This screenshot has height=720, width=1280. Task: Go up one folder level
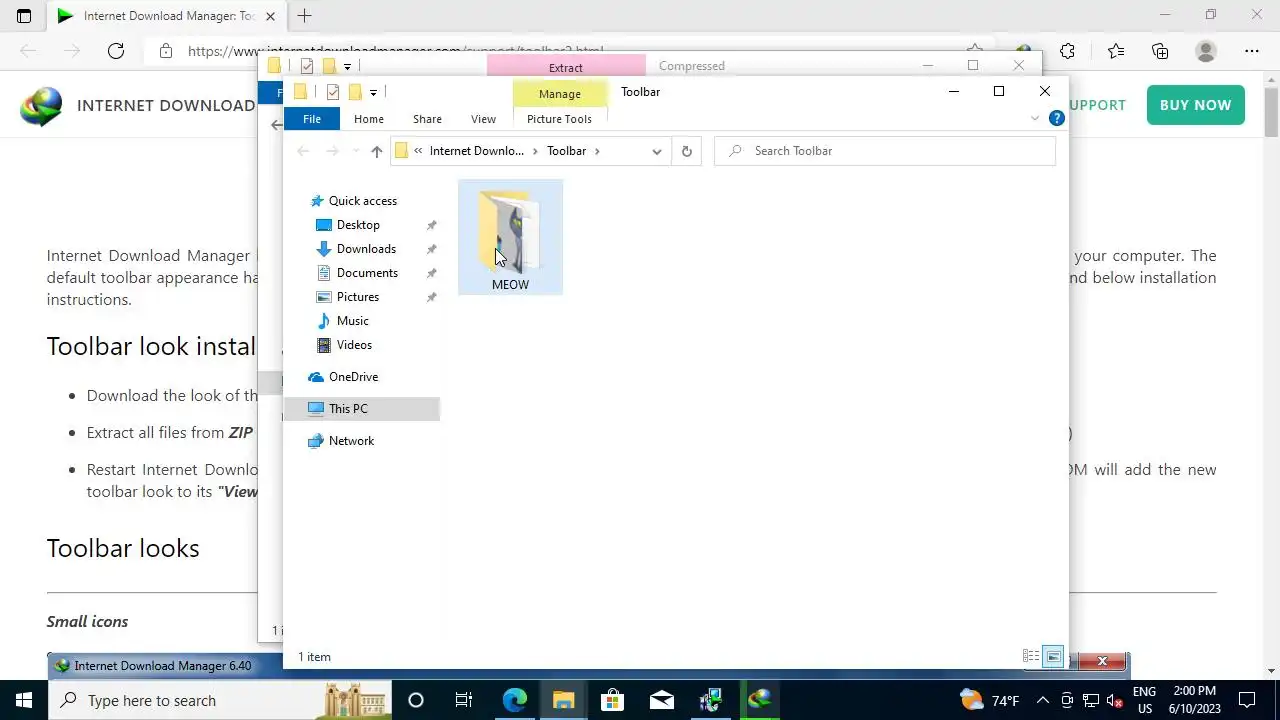click(x=376, y=151)
